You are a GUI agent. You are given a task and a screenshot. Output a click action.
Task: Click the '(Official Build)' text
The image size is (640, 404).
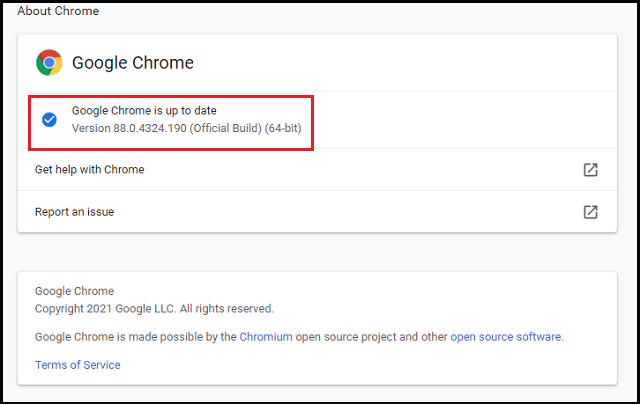coord(226,128)
